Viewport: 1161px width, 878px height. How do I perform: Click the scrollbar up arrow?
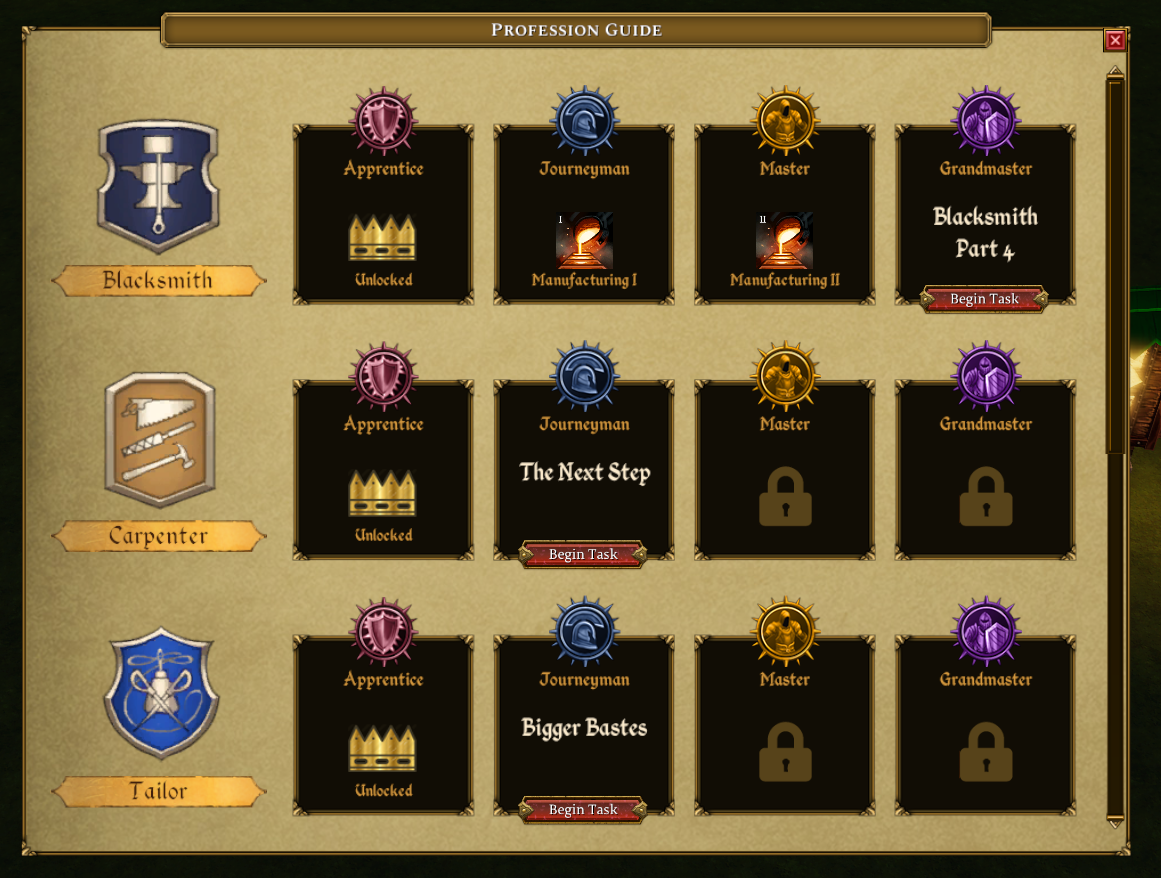point(1115,72)
